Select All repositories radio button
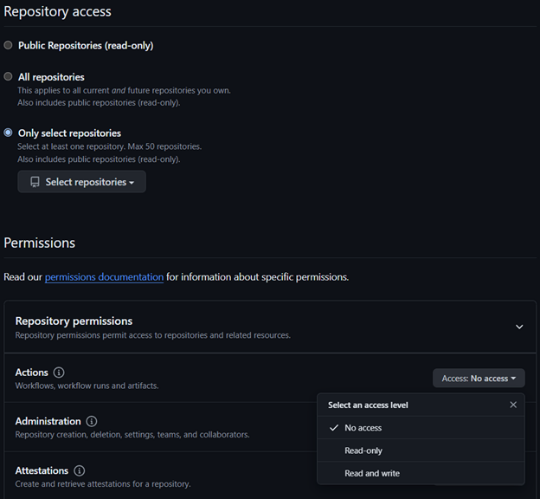 coord(8,76)
